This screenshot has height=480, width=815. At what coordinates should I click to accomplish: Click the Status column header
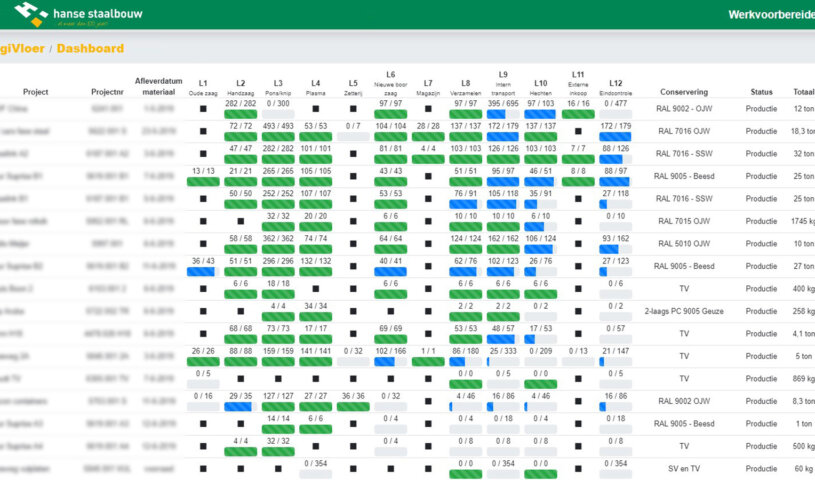tap(761, 92)
